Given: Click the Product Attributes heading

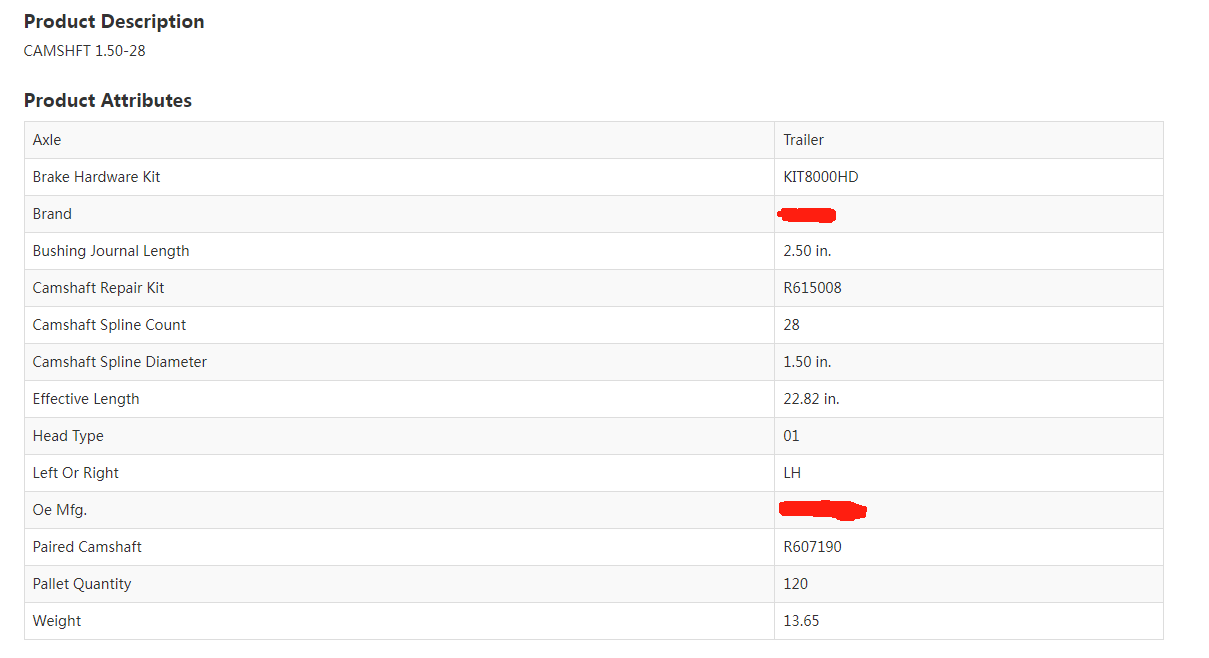Looking at the screenshot, I should click(x=108, y=101).
